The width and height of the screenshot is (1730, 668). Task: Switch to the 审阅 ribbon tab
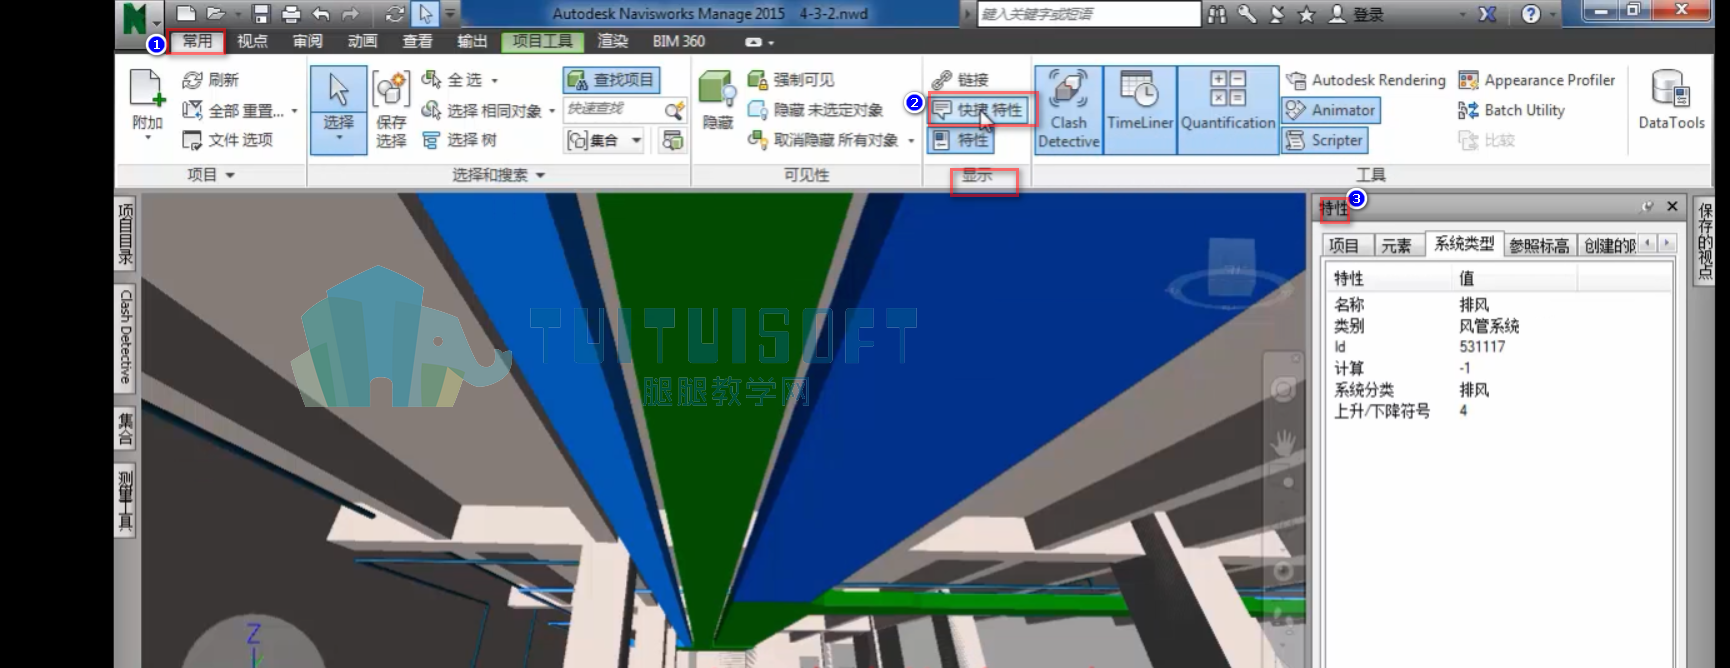pos(307,41)
